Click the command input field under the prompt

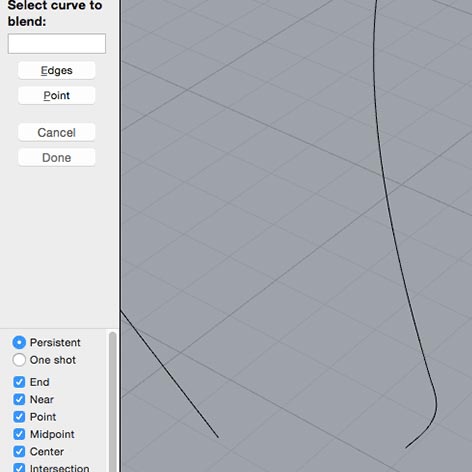tap(57, 43)
